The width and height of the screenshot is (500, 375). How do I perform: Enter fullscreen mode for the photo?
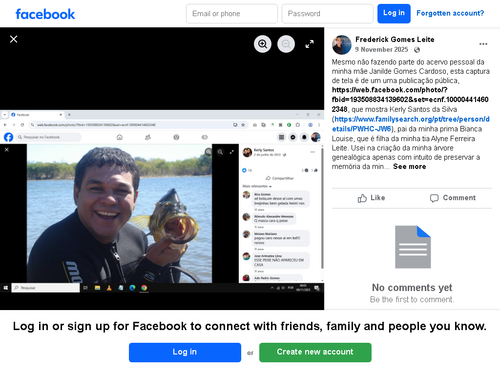tap(310, 44)
